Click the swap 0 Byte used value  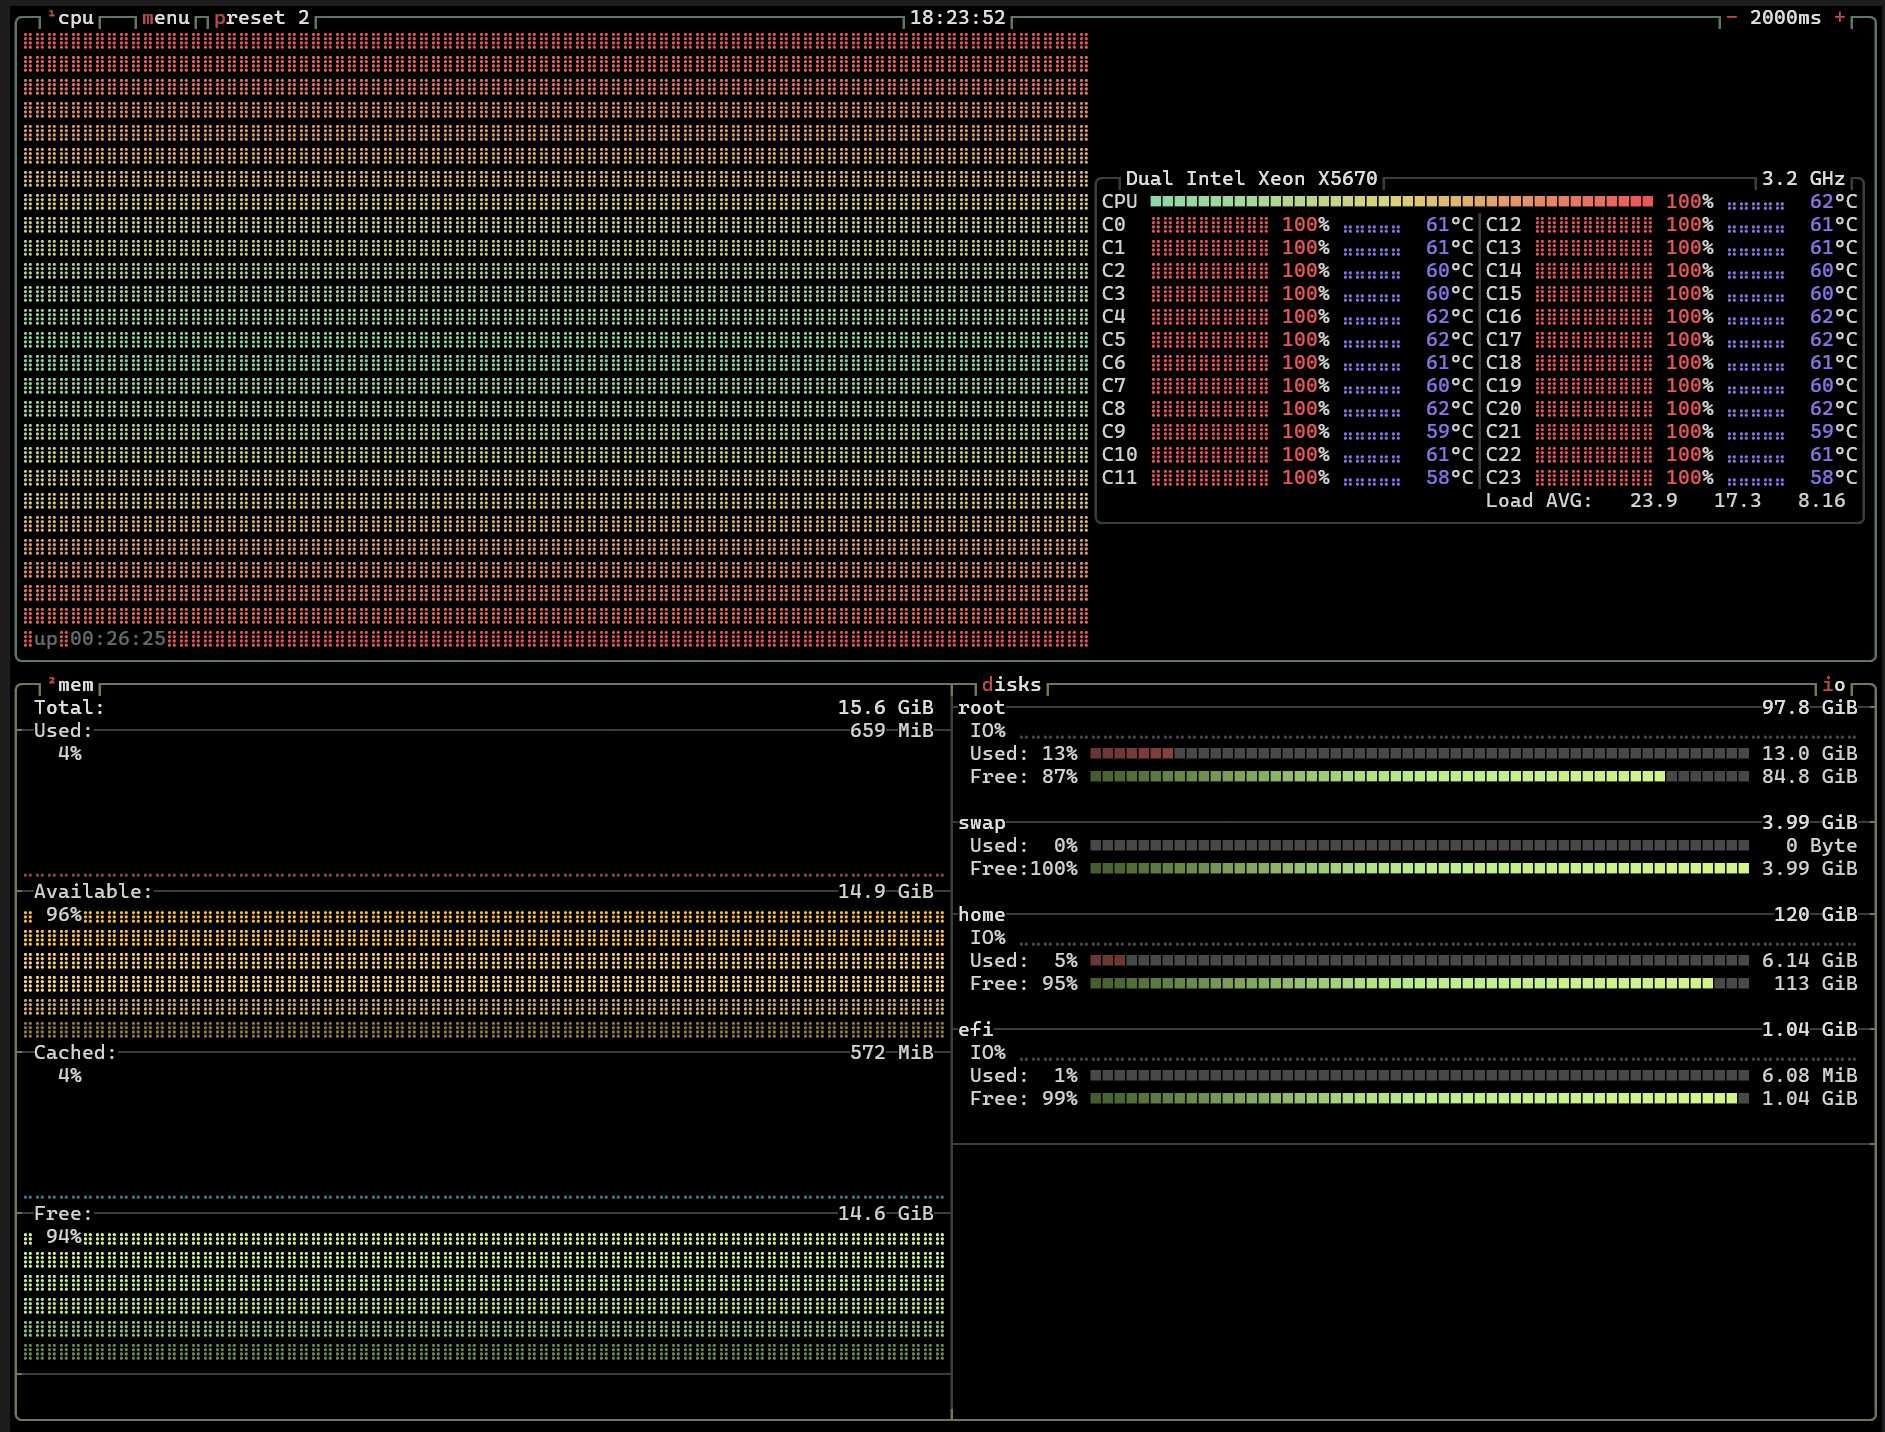(1822, 845)
